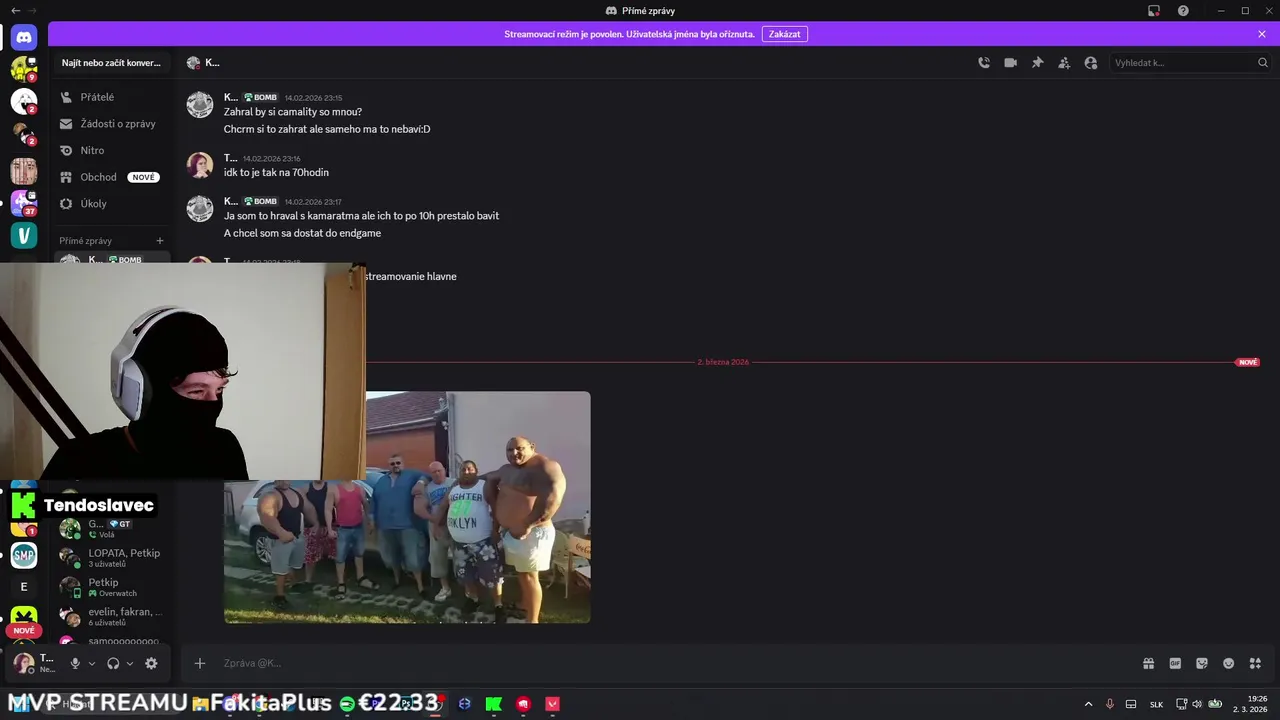This screenshot has height=720, width=1280.
Task: Start a video call
Action: [x=1011, y=62]
